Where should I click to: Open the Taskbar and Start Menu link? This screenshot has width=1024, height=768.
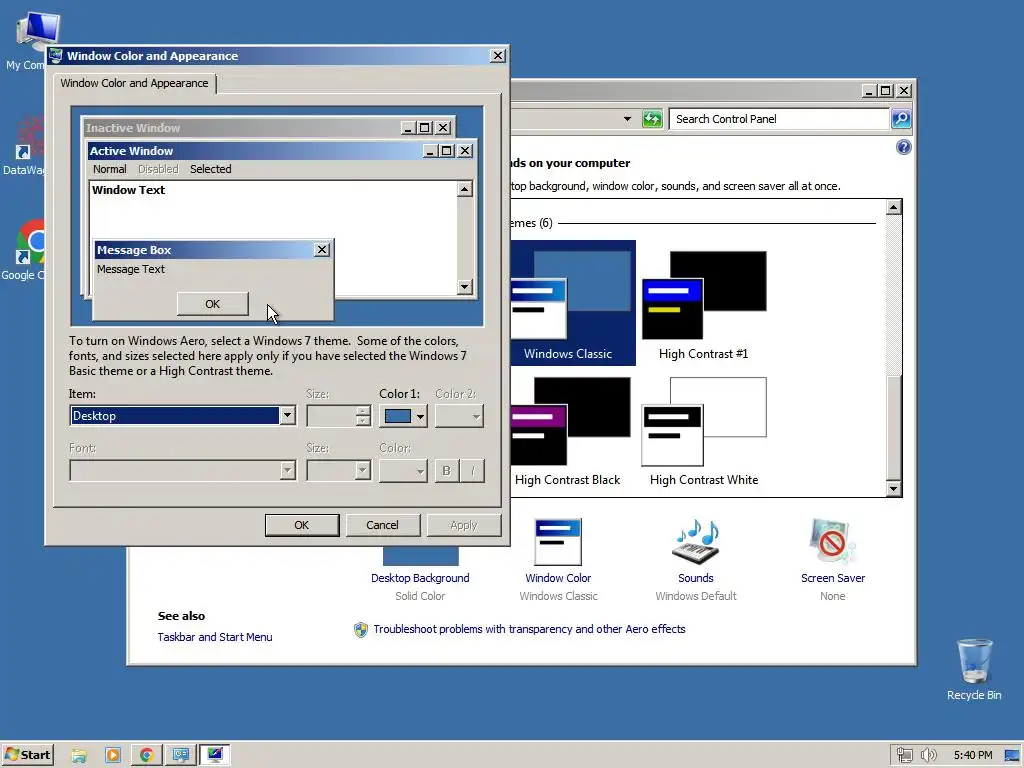click(x=215, y=637)
